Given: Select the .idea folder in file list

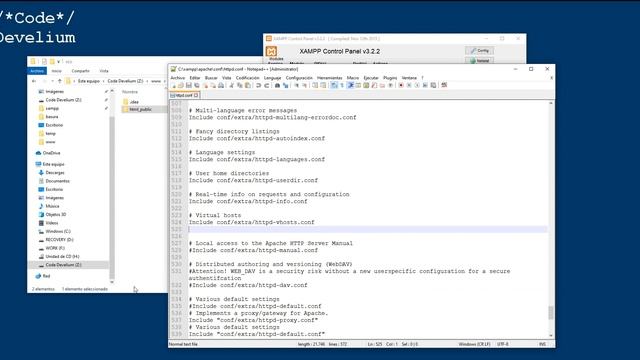Looking at the screenshot, I should point(134,102).
